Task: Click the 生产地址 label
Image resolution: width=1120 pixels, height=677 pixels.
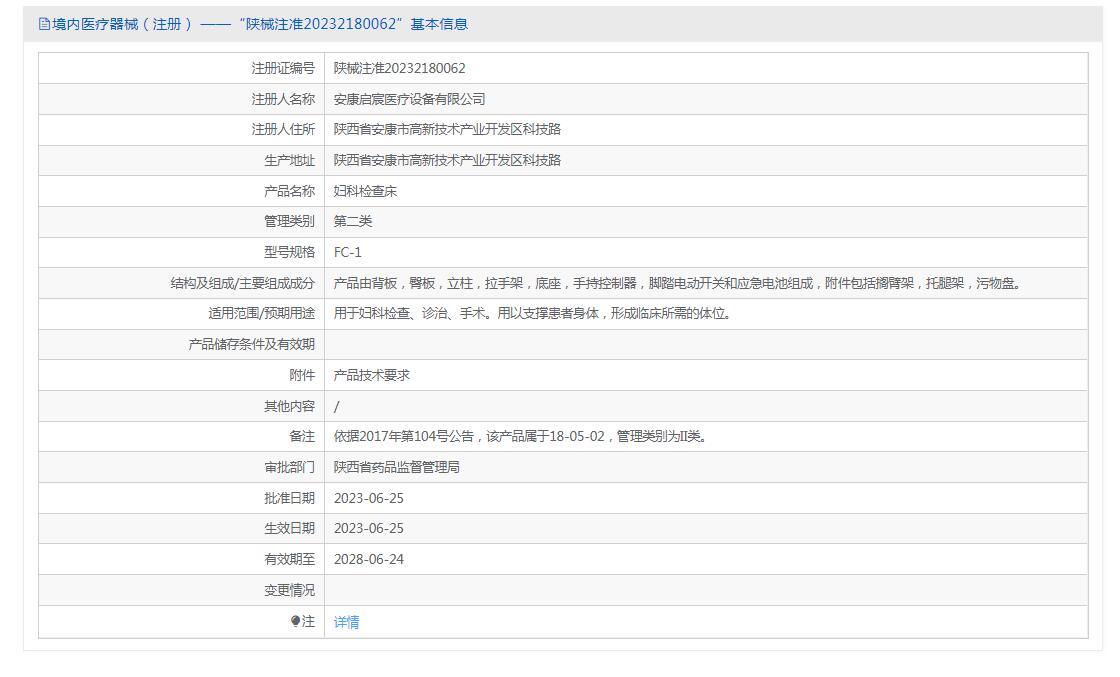Action: pos(289,160)
